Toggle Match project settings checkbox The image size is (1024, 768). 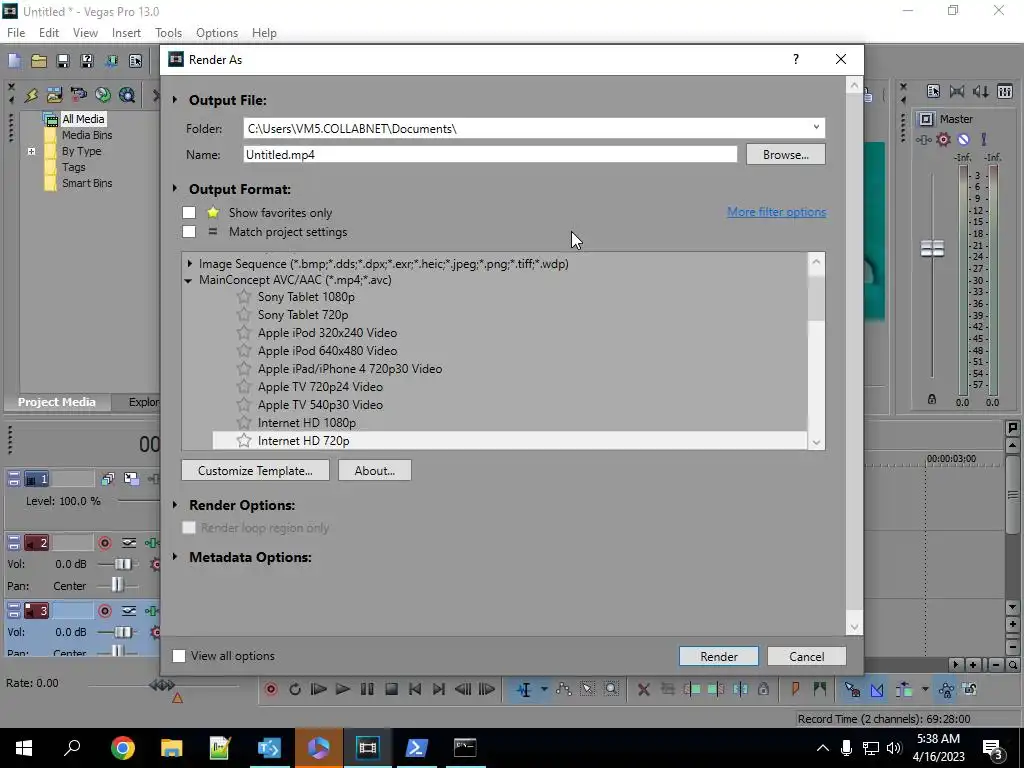189,232
